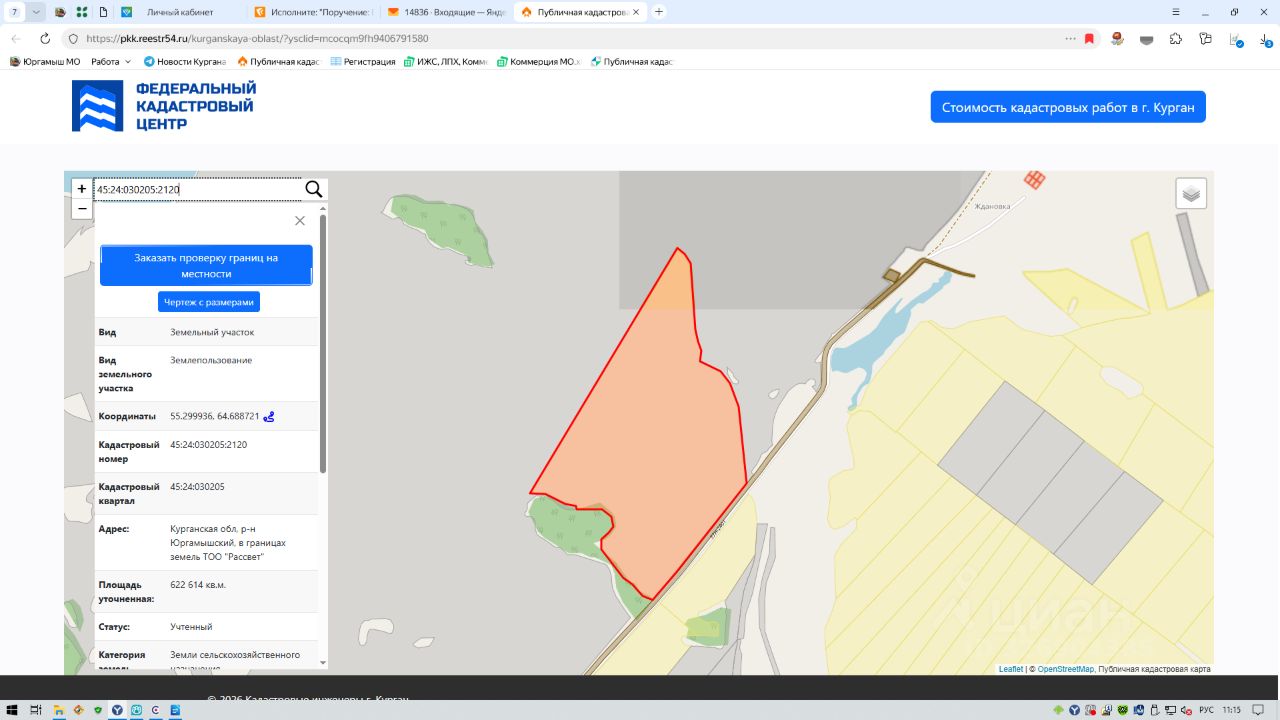Zoom in the map with plus button
1280x720 pixels.
click(82, 189)
